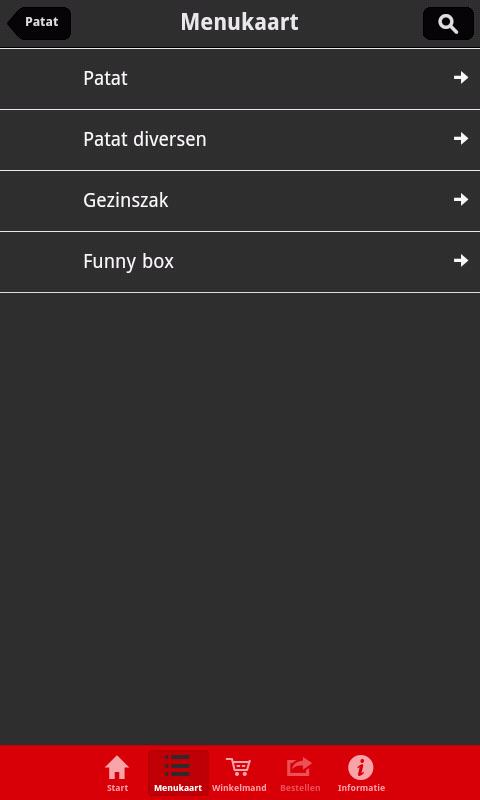
Task: Select the Gezinszak category
Action: tap(240, 201)
